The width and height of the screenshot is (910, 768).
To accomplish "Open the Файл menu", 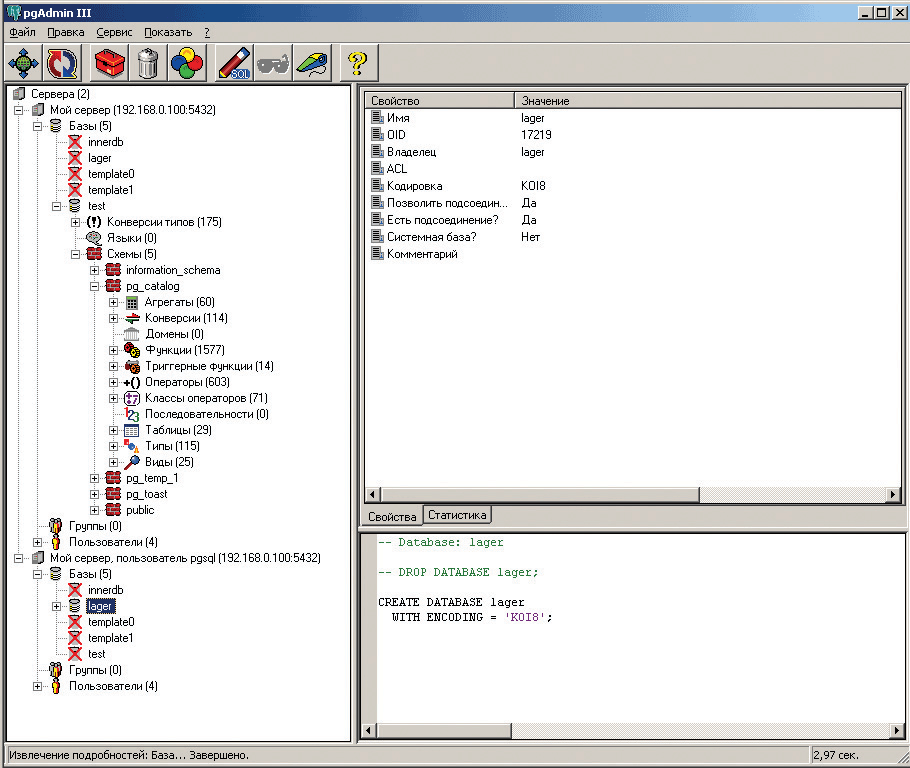I will 22,33.
